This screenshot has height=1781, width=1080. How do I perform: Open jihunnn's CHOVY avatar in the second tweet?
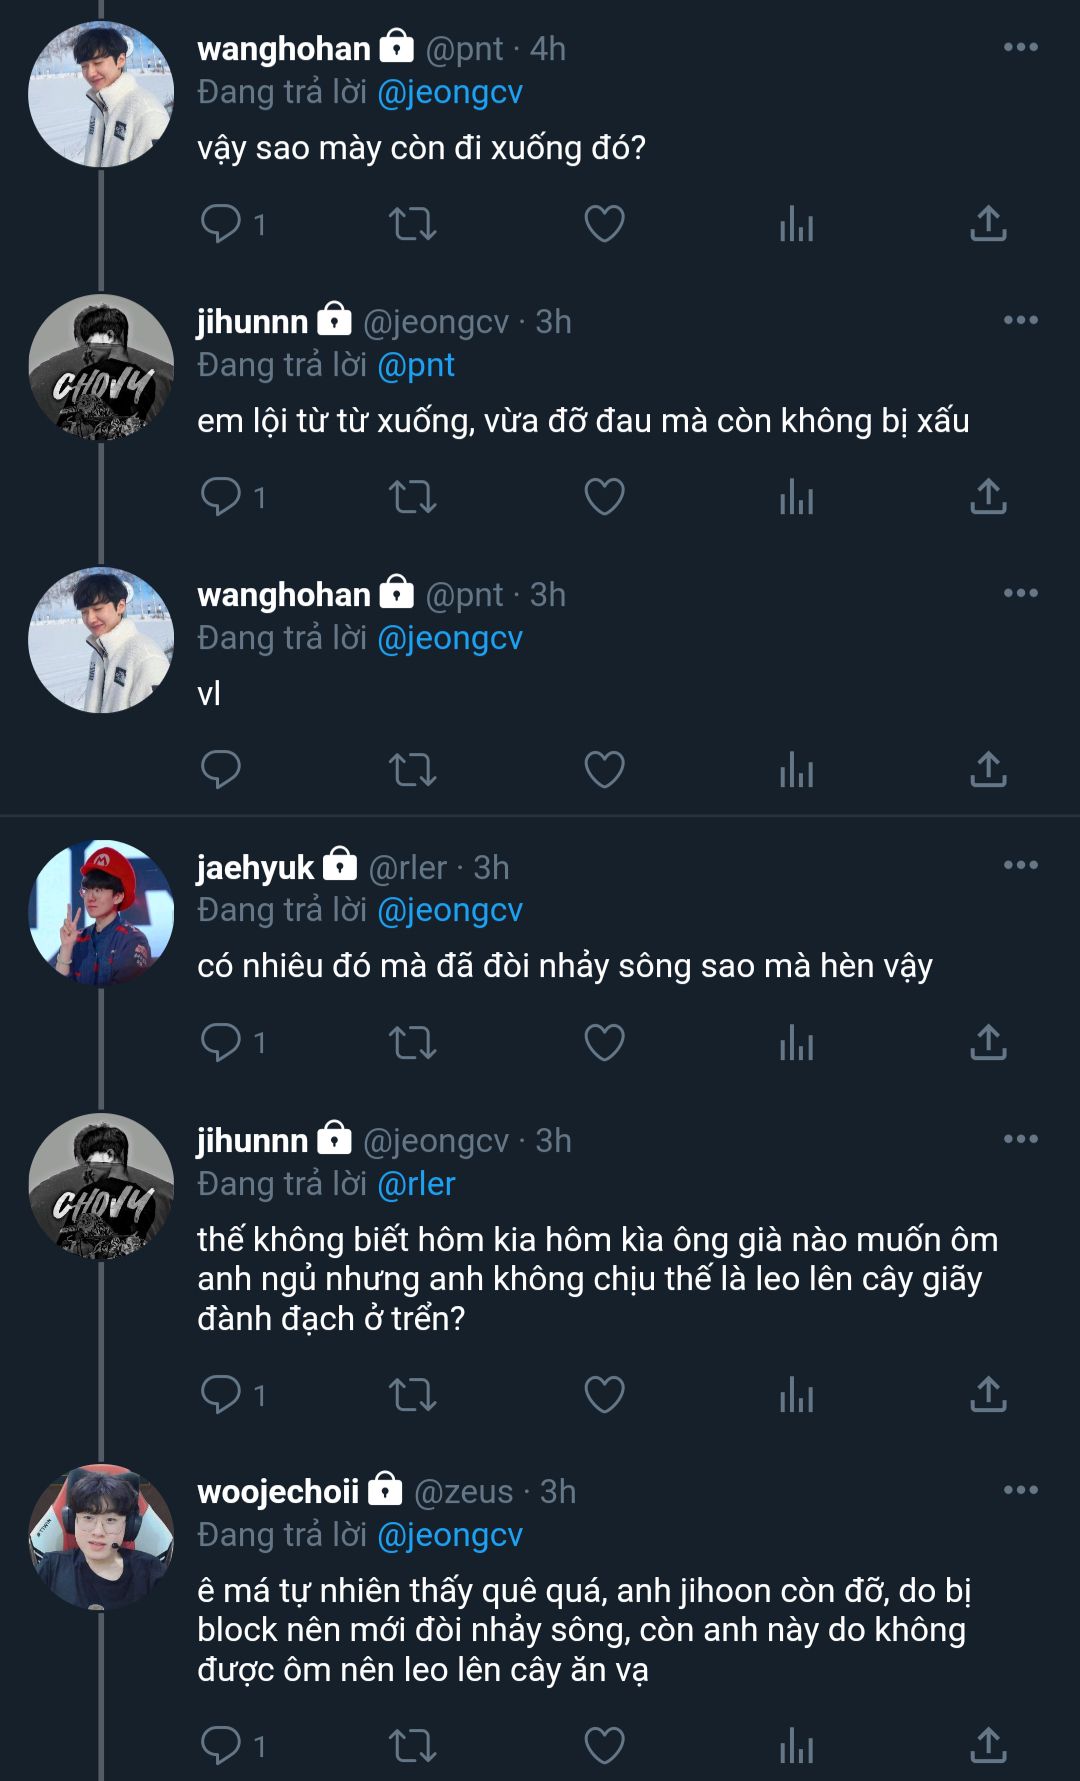pyautogui.click(x=101, y=367)
